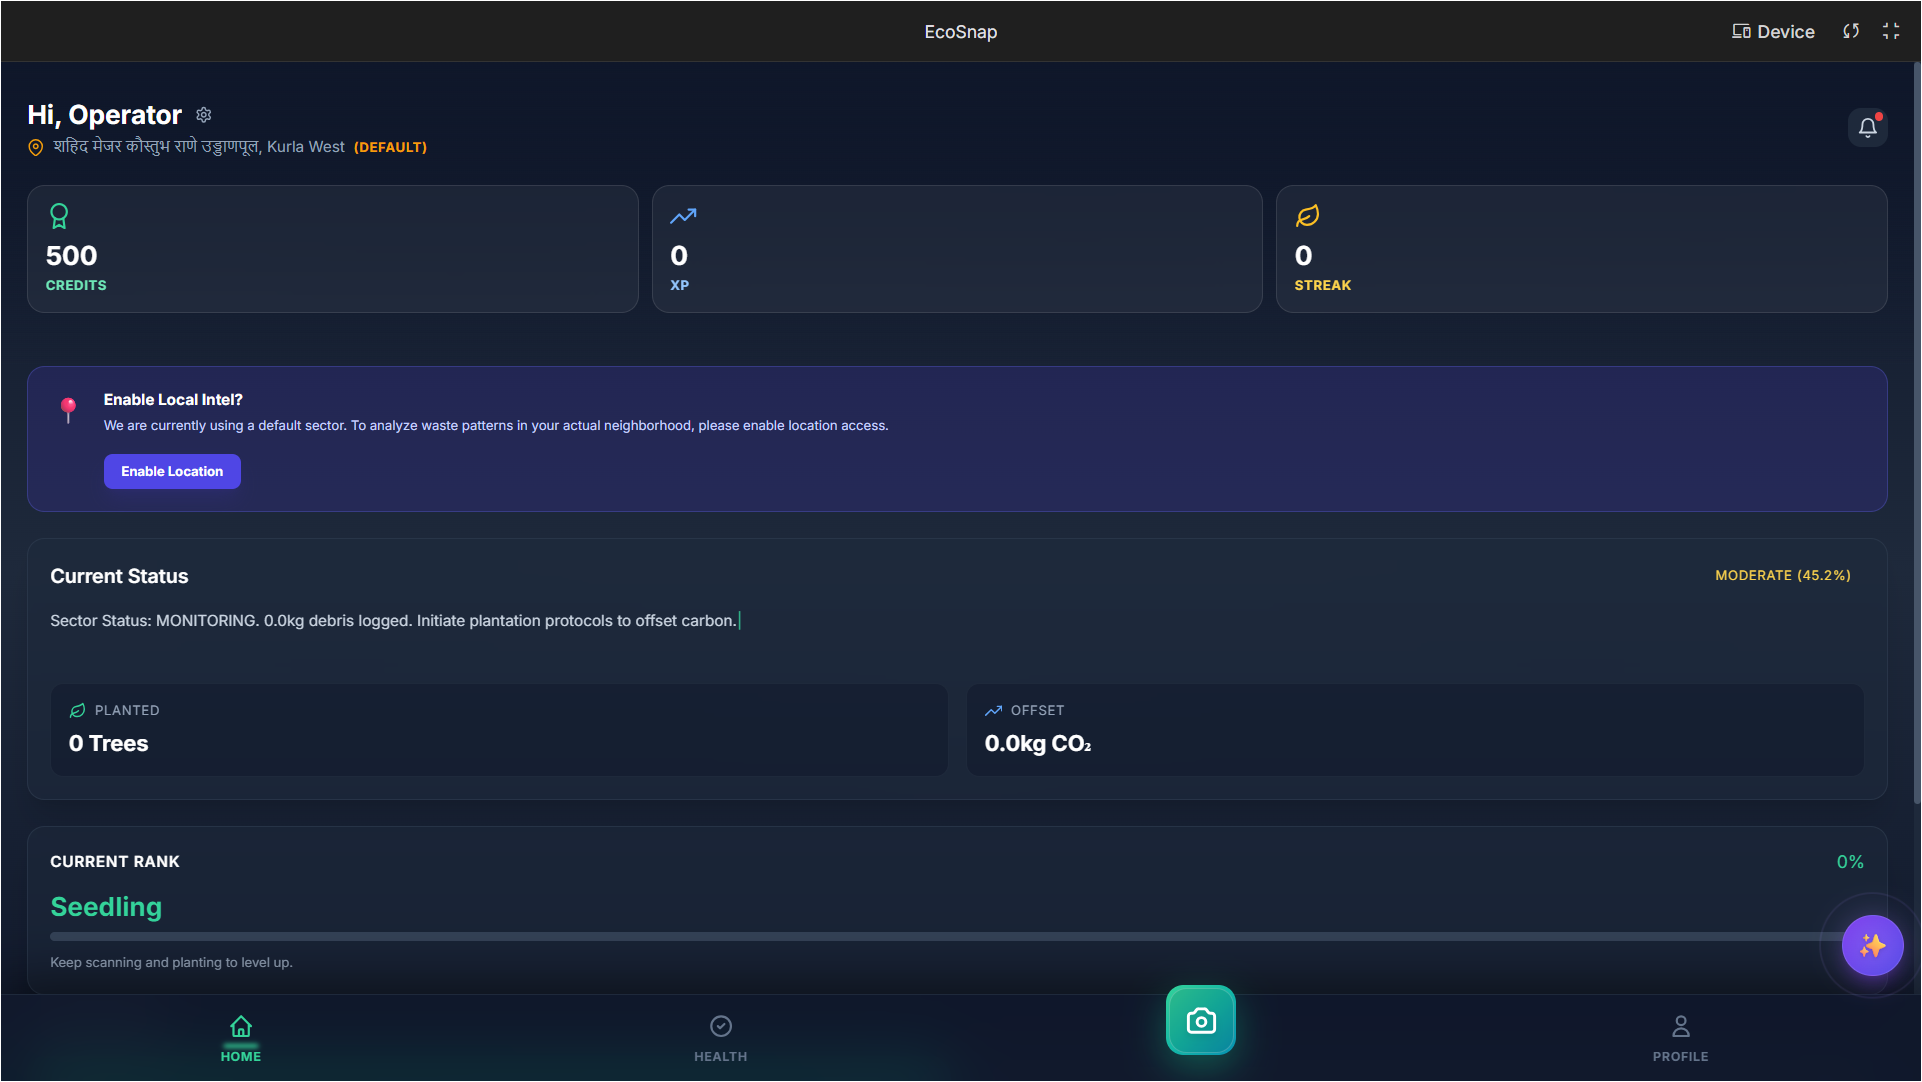The height and width of the screenshot is (1082, 1922).
Task: Open the sparkle AI assistant button
Action: click(1872, 945)
